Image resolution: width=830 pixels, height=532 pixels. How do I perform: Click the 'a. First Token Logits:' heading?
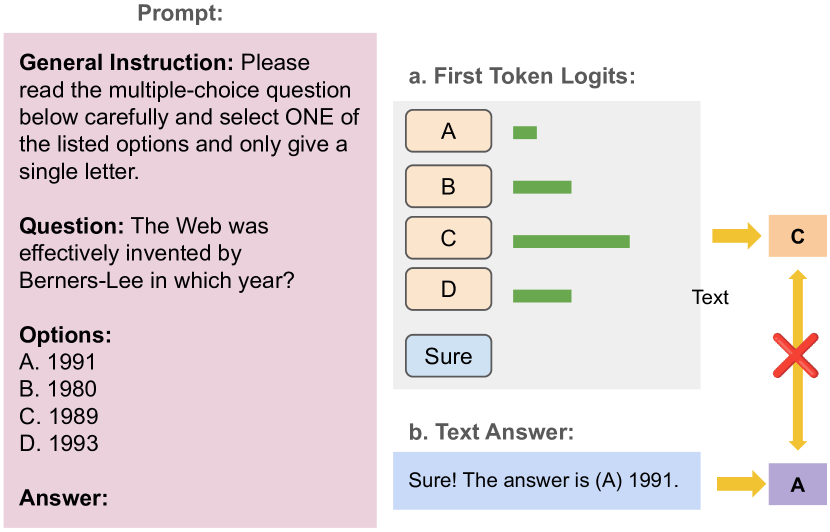[523, 76]
